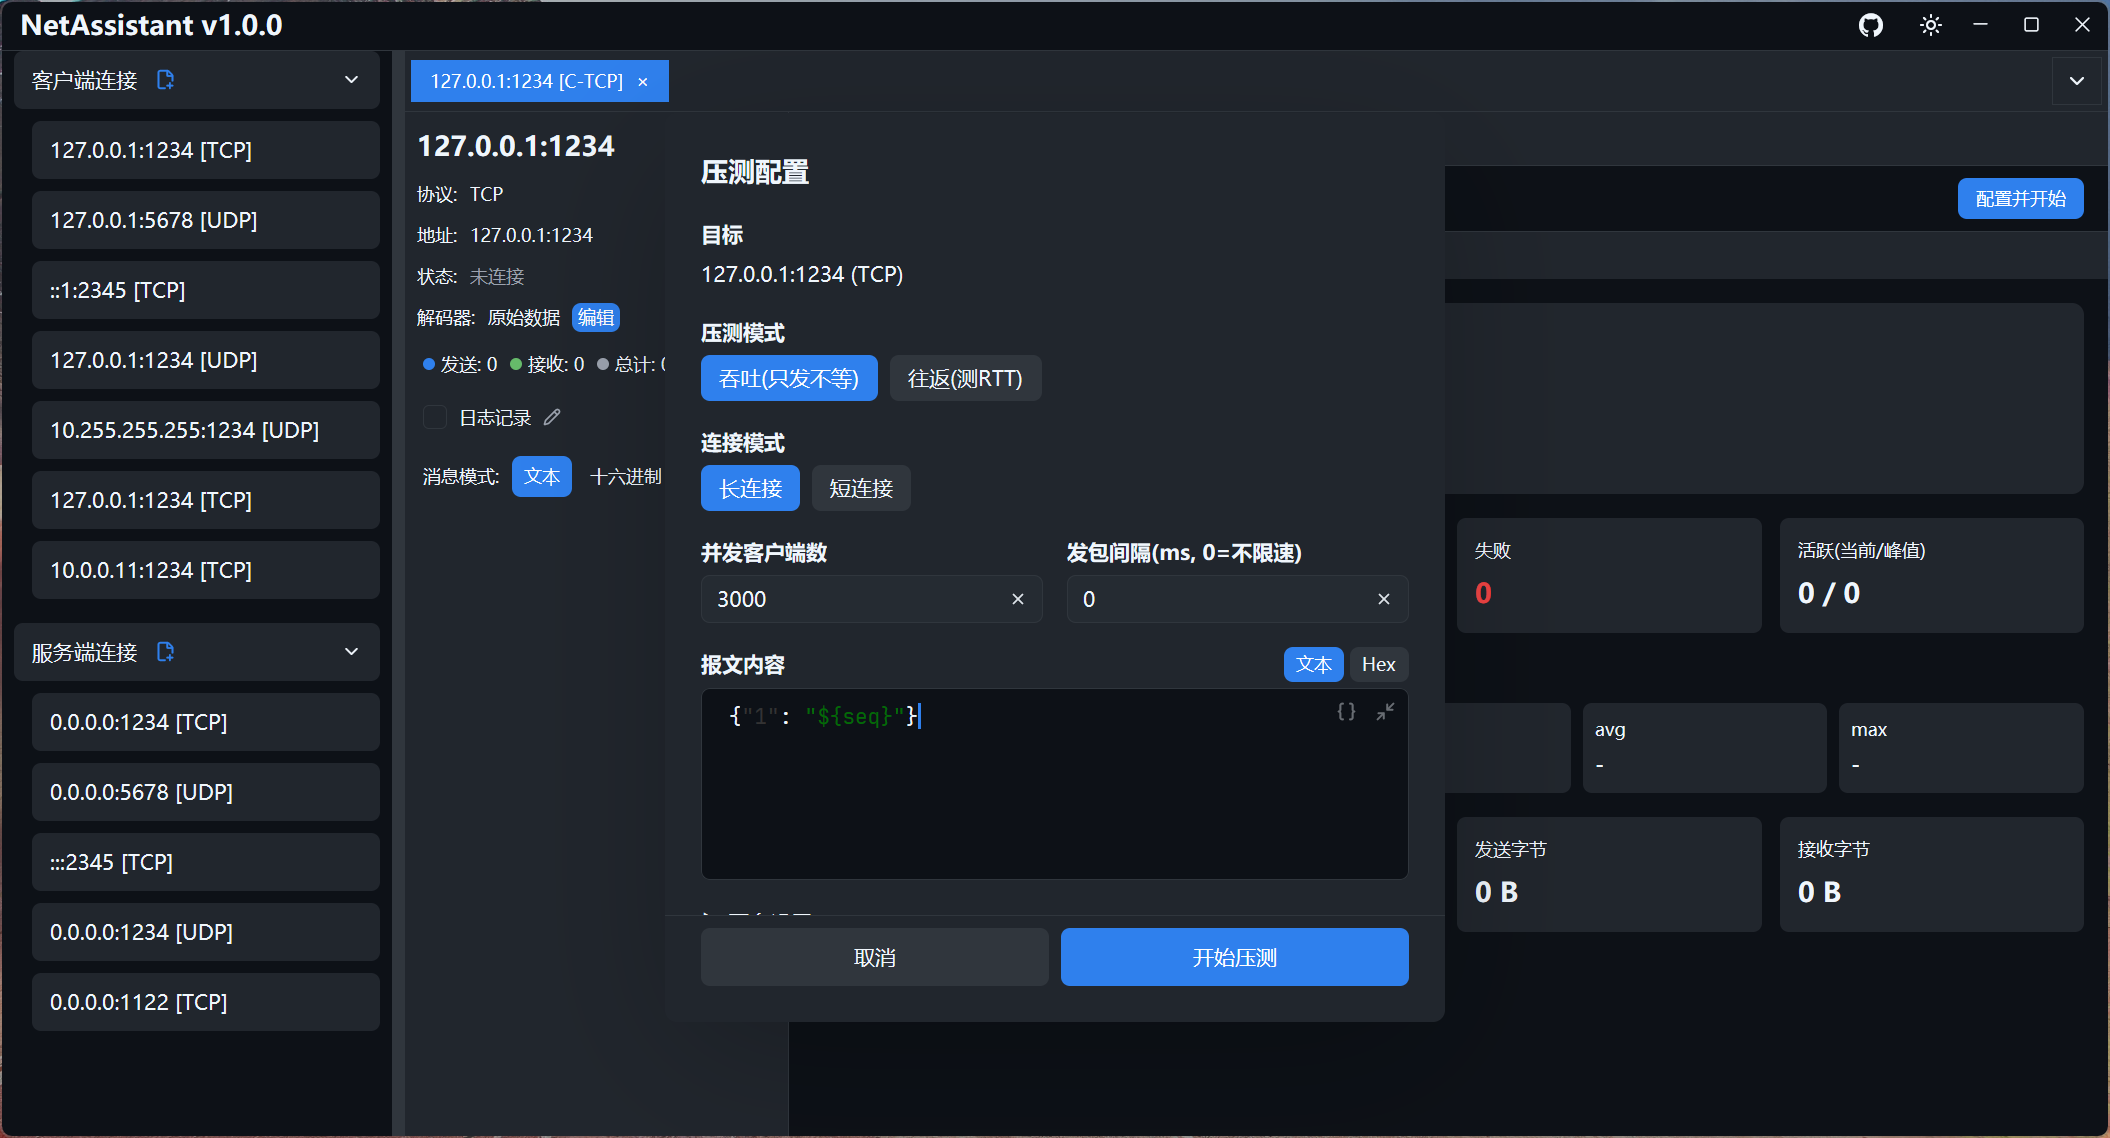Close the 127.0.0.1:1234 [C-TCP] tab
The image size is (2110, 1138).
tap(643, 82)
